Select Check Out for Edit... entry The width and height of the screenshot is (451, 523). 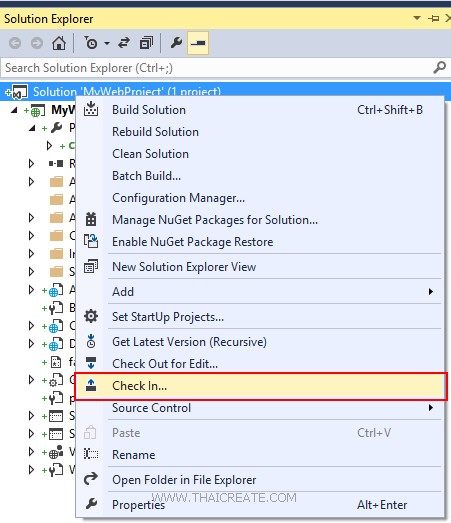pos(260,364)
